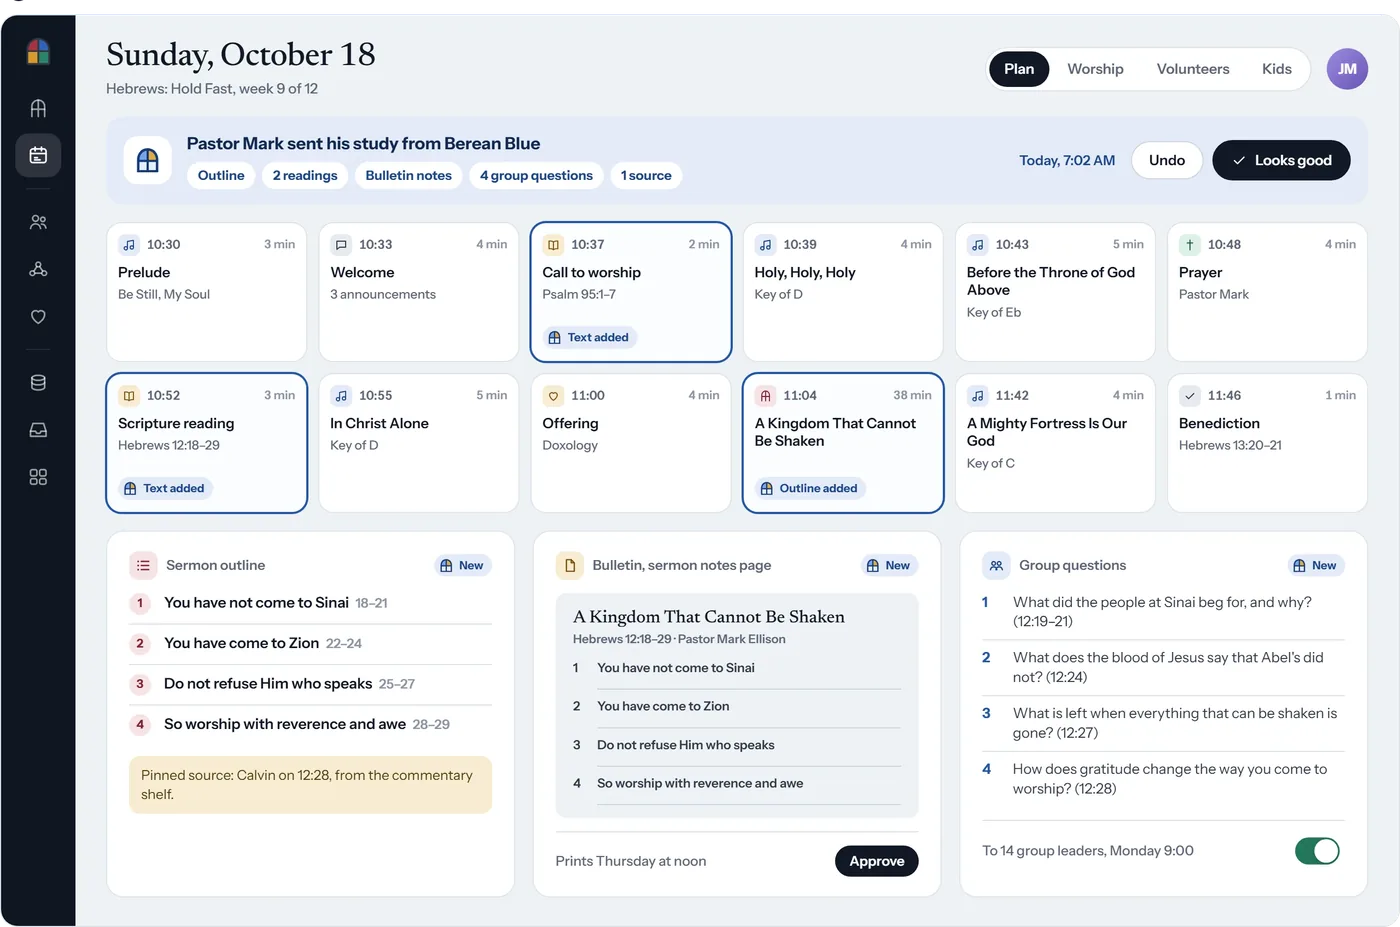Click the cross icon on Prayer card

(x=1190, y=245)
